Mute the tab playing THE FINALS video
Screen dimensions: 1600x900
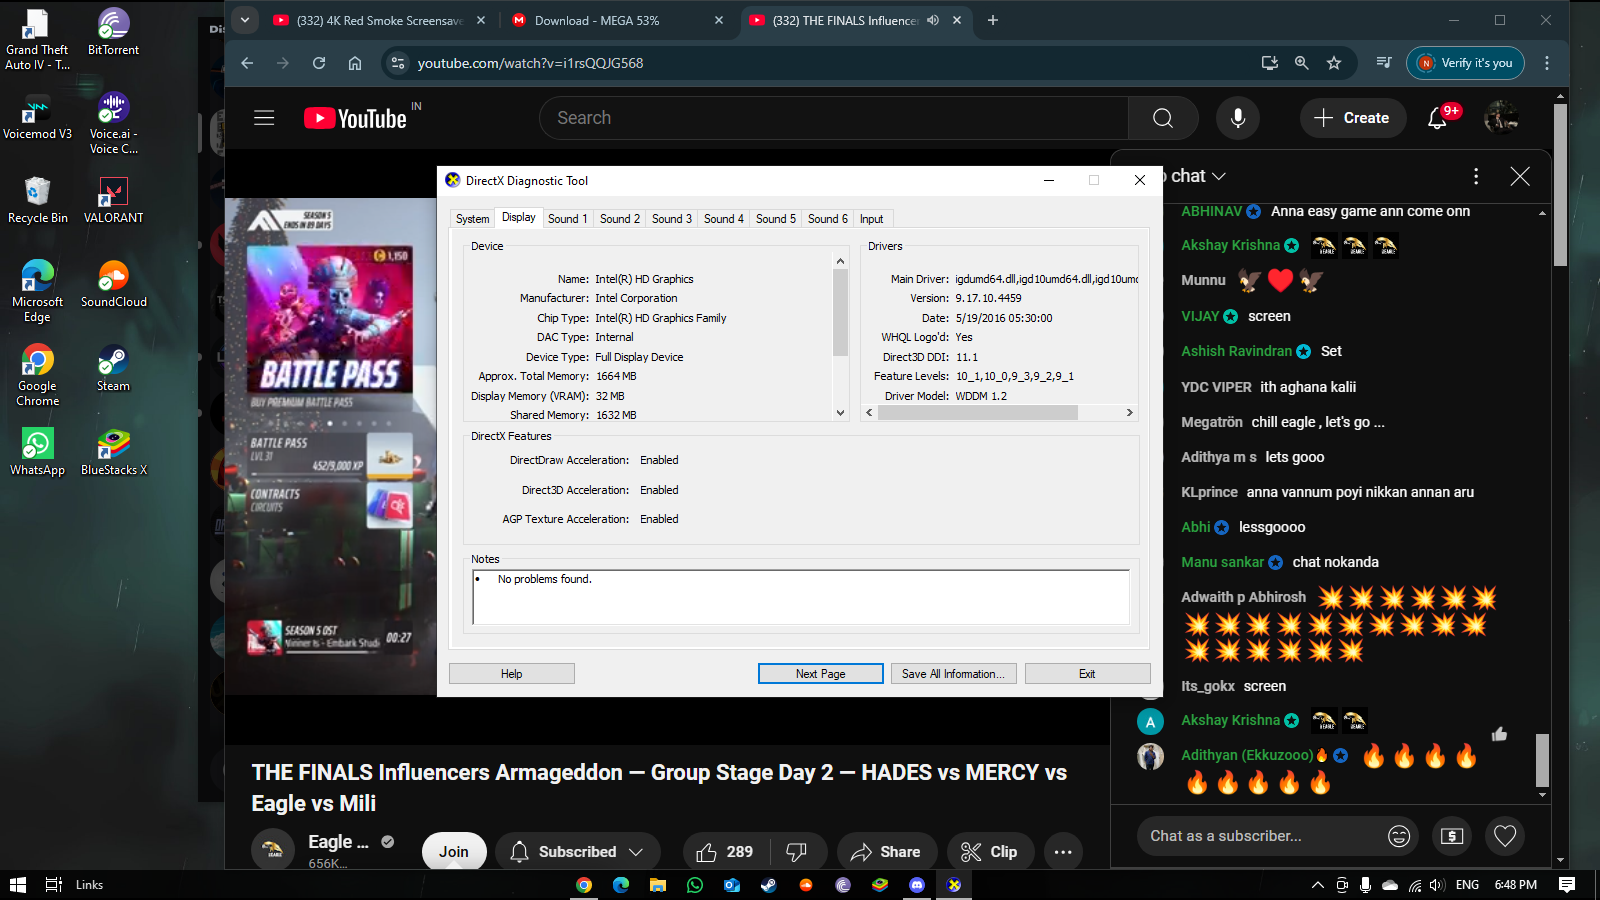[933, 20]
